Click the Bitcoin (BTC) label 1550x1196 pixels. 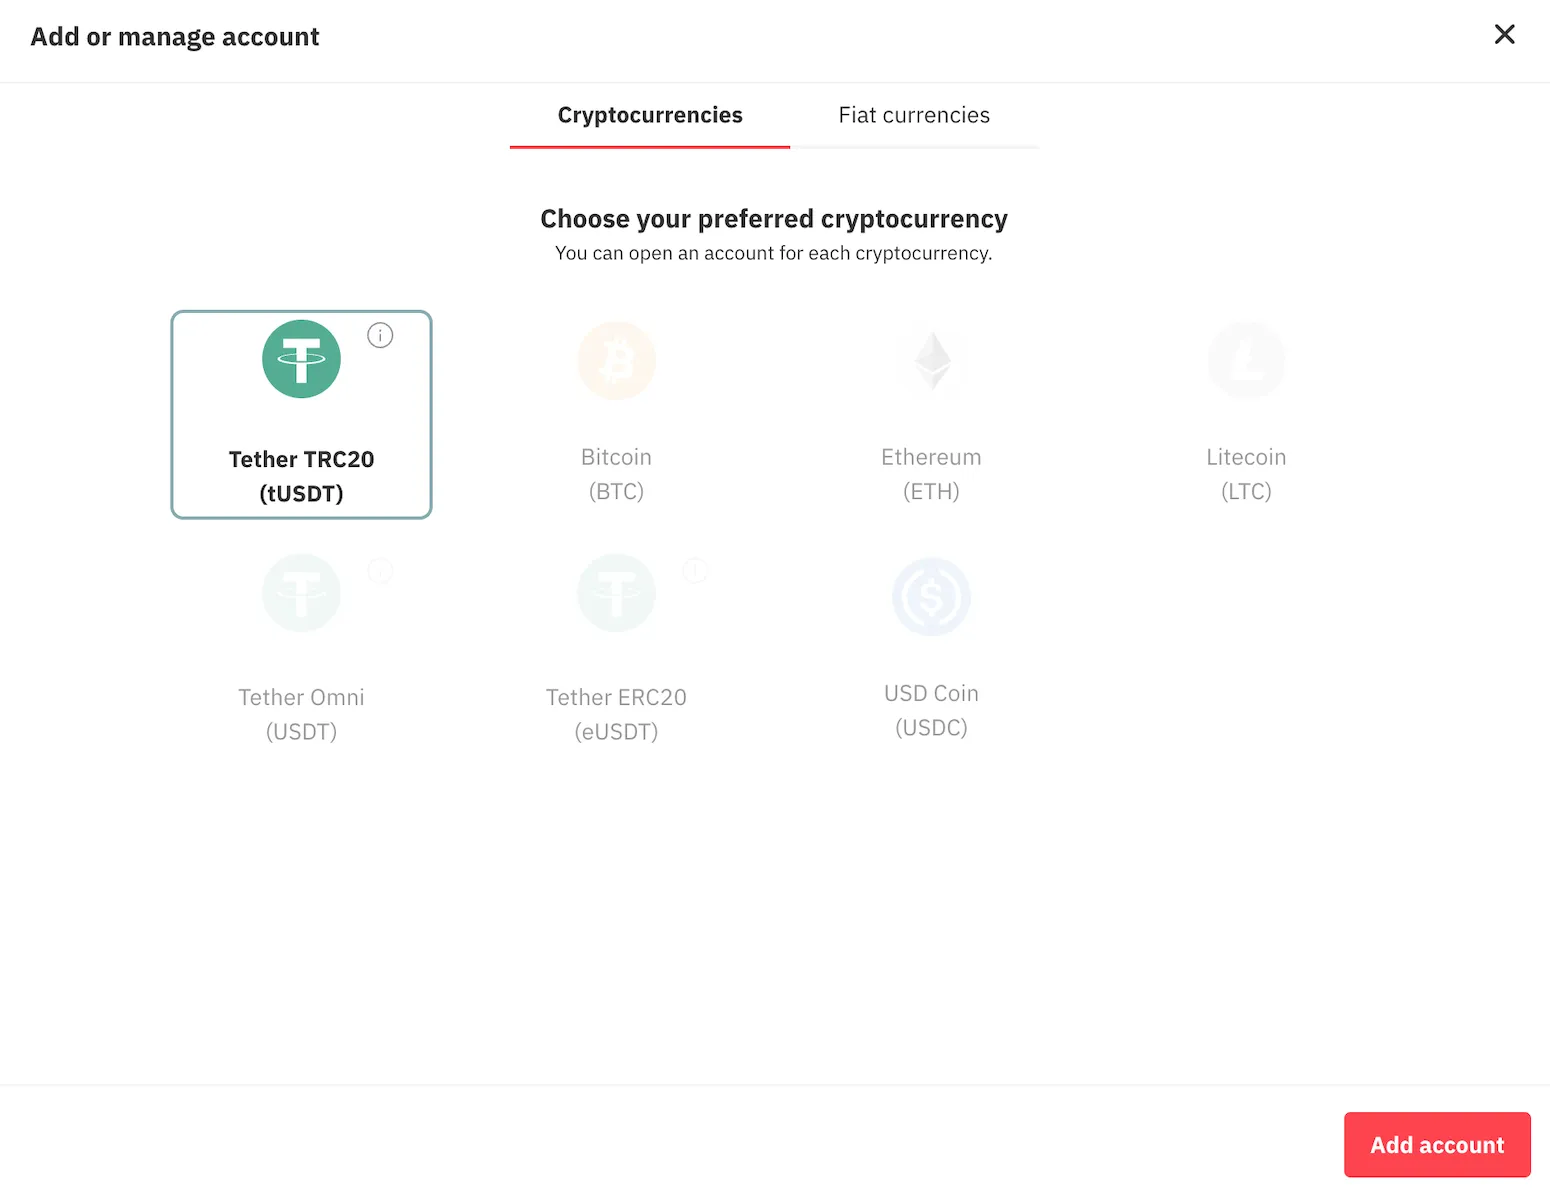(616, 474)
